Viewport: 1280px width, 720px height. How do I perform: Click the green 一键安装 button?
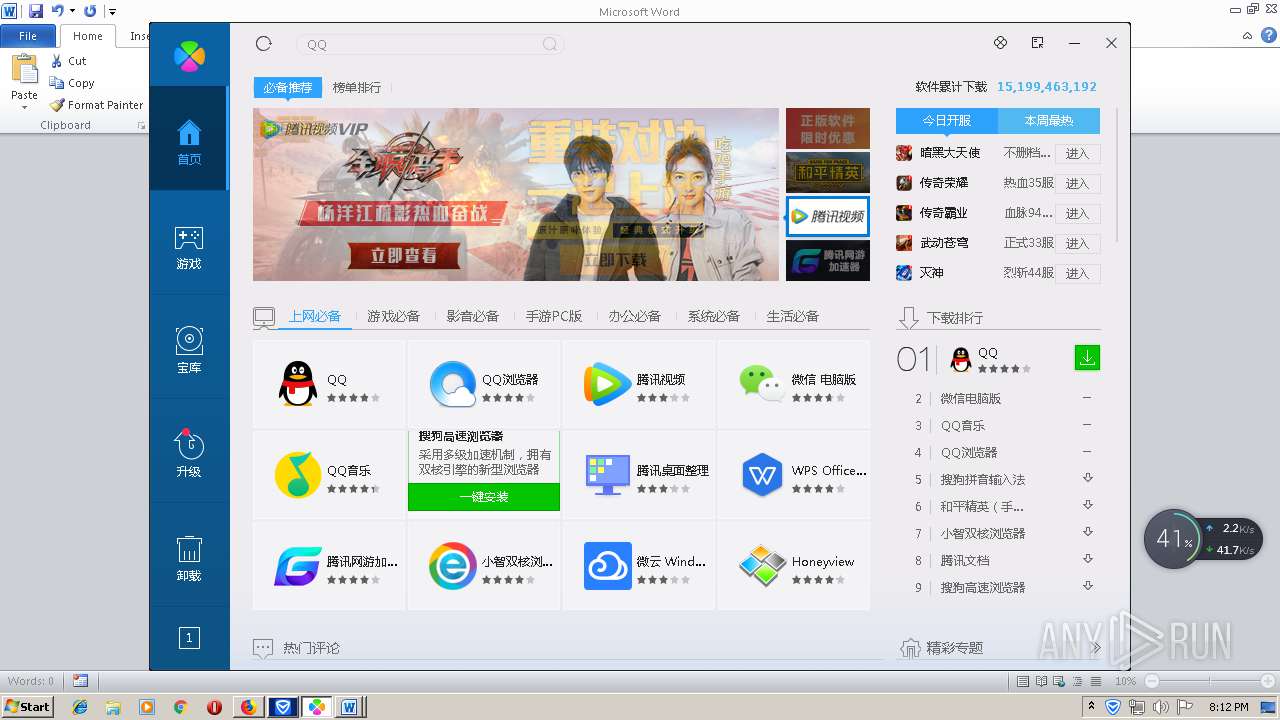pyautogui.click(x=484, y=497)
